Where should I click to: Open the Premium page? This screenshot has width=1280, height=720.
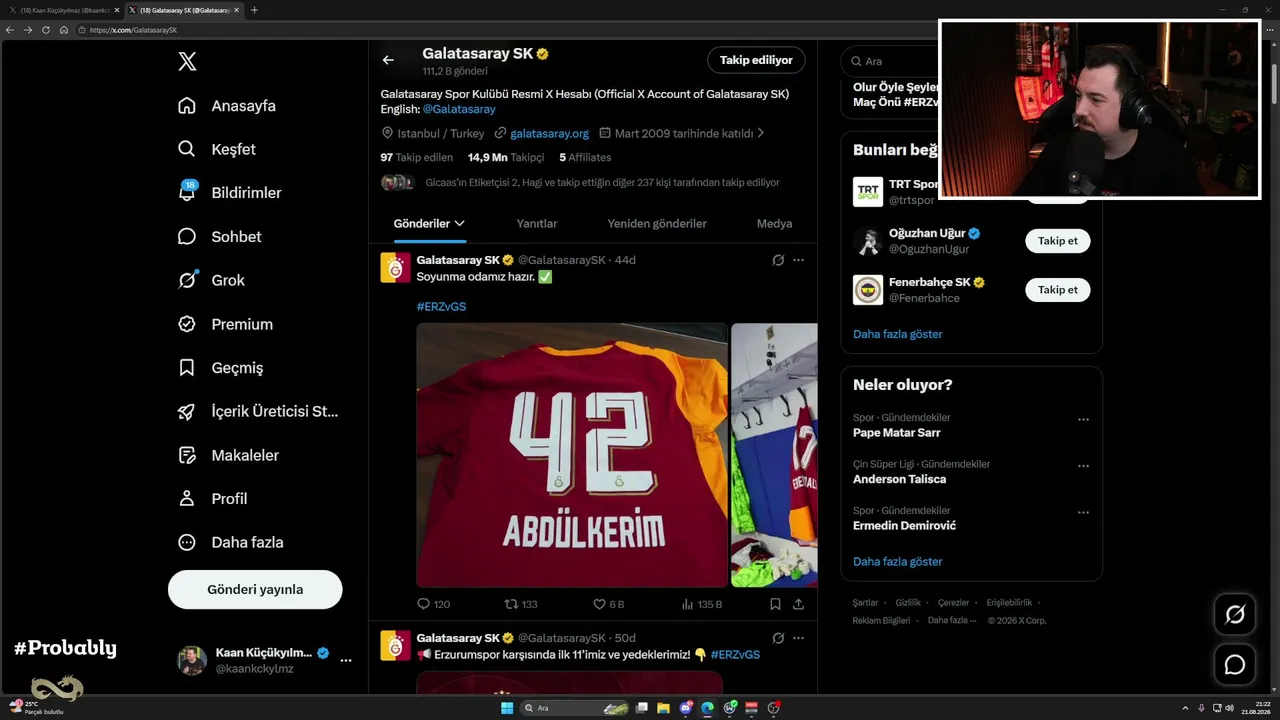(225, 324)
